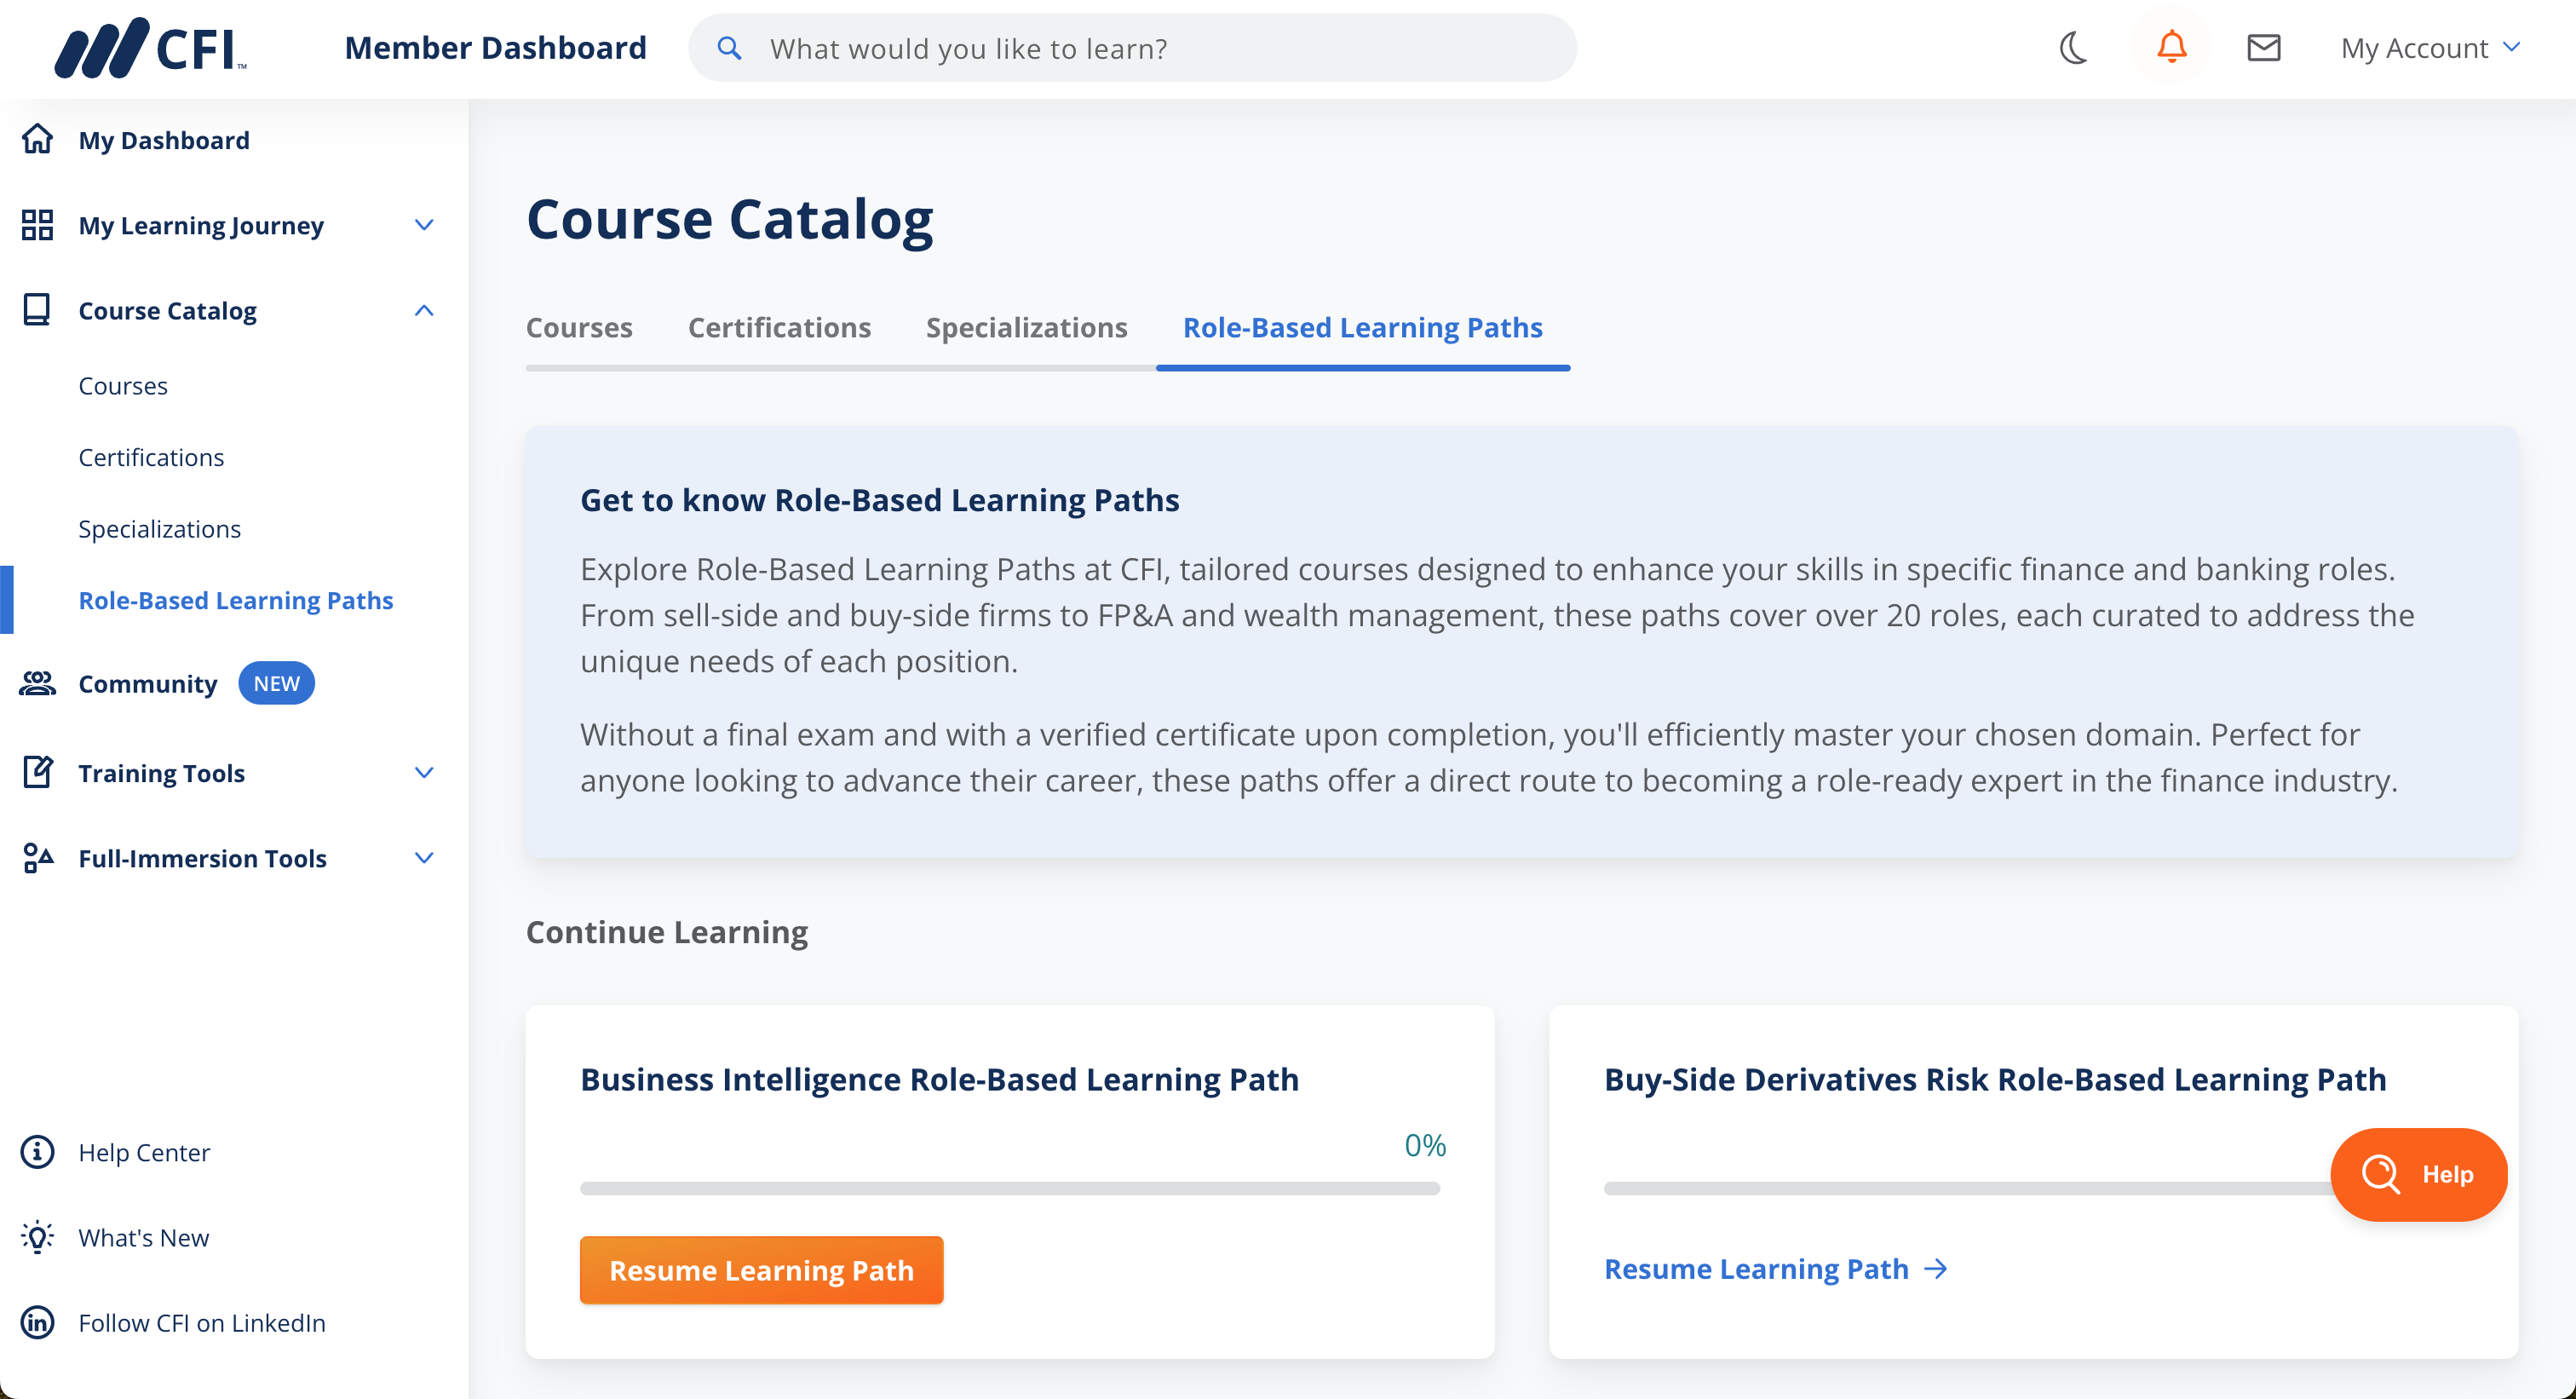Switch to the Certifications tab

pos(779,328)
